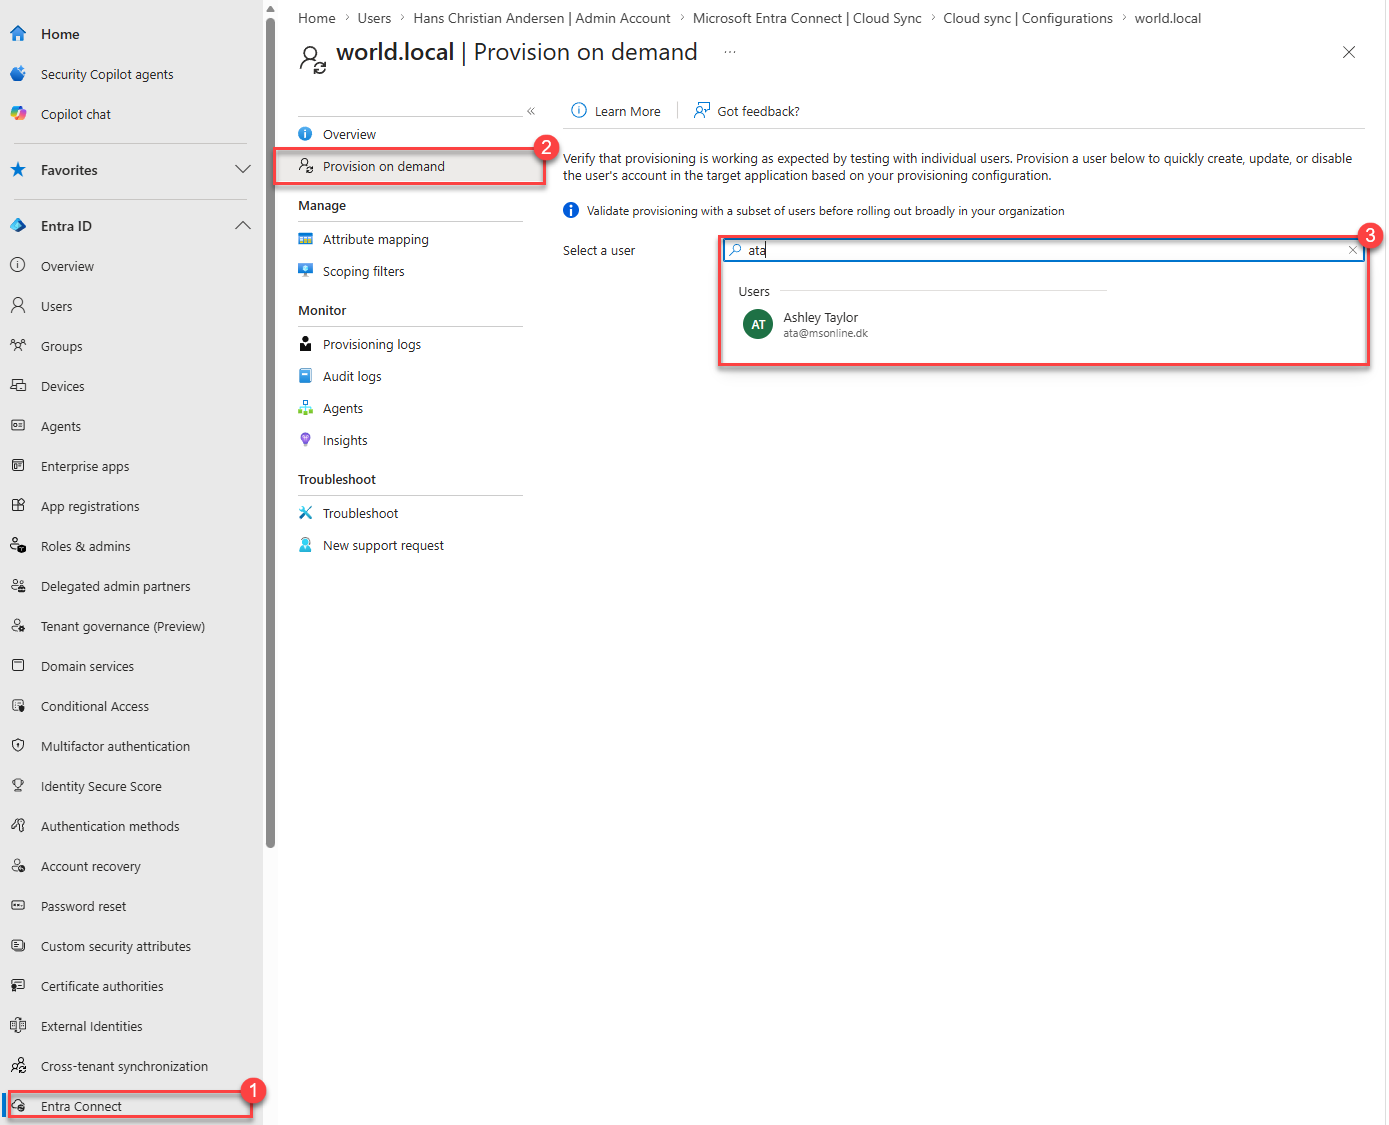Image resolution: width=1389 pixels, height=1125 pixels.
Task: Click the Scoping filters icon
Action: [306, 271]
